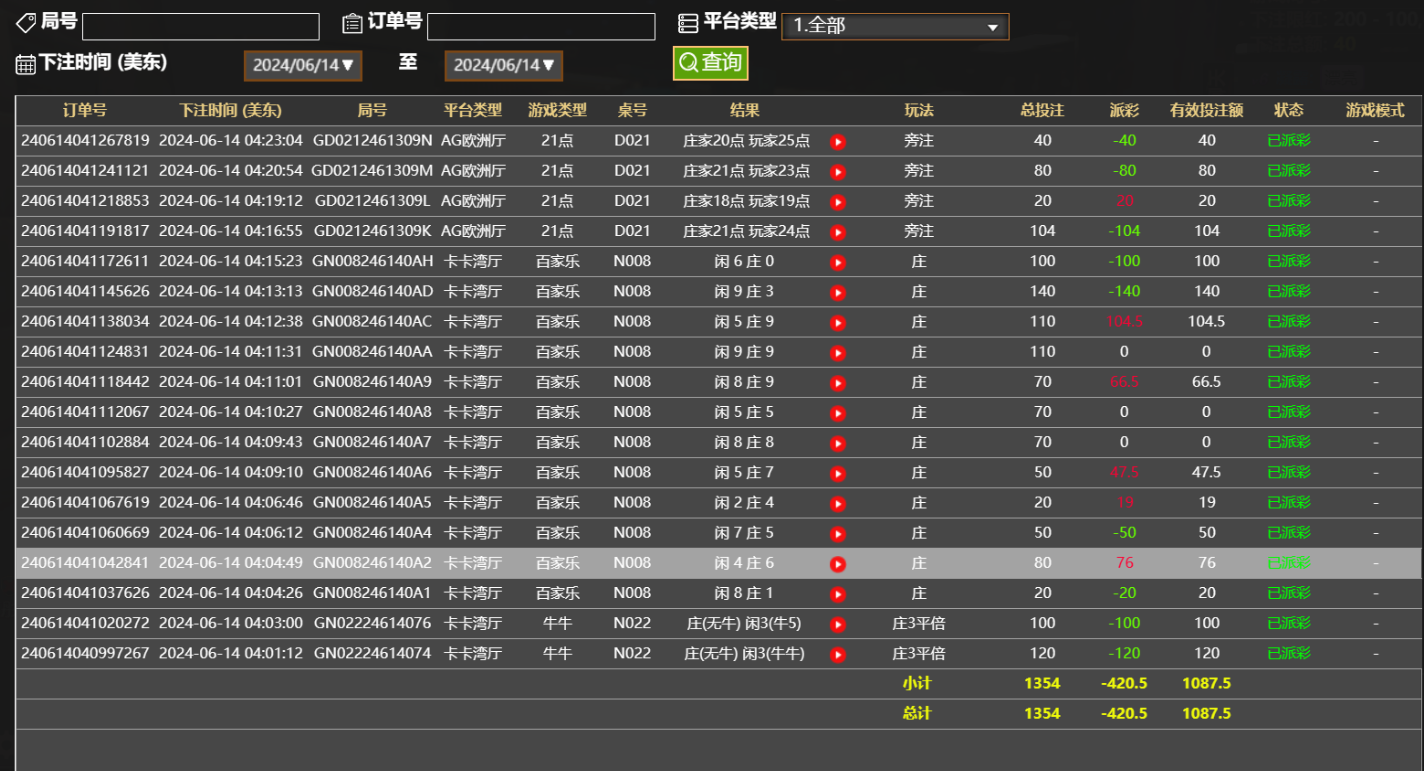This screenshot has width=1424, height=771.
Task: Play replay for round GN008246140AC
Action: (x=838, y=323)
